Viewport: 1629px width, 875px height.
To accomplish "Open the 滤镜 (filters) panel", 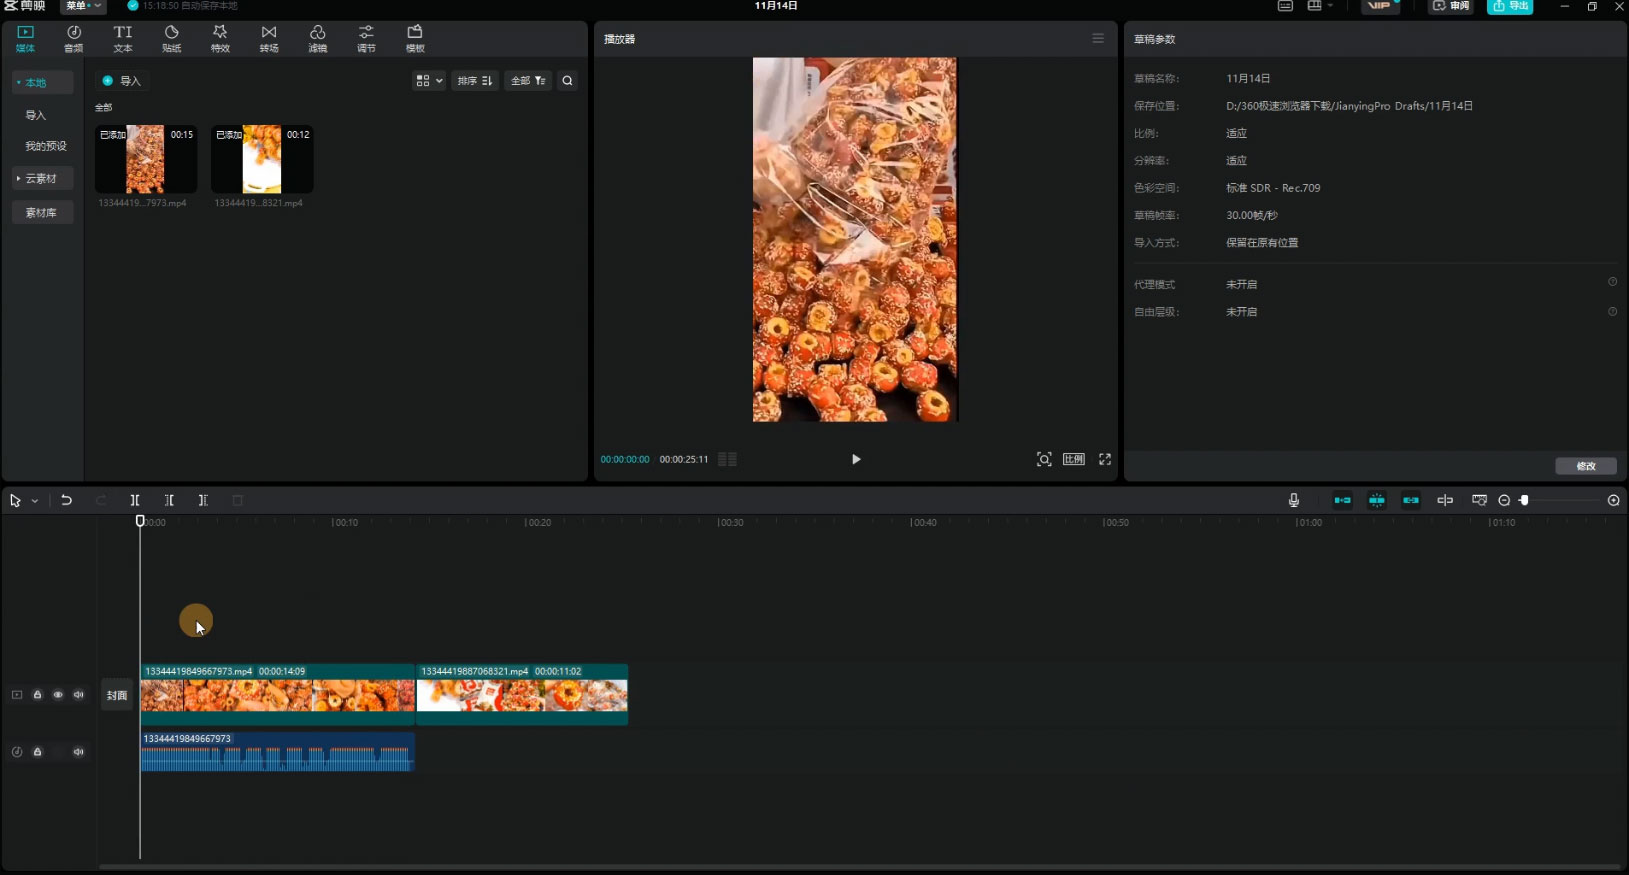I will click(317, 38).
